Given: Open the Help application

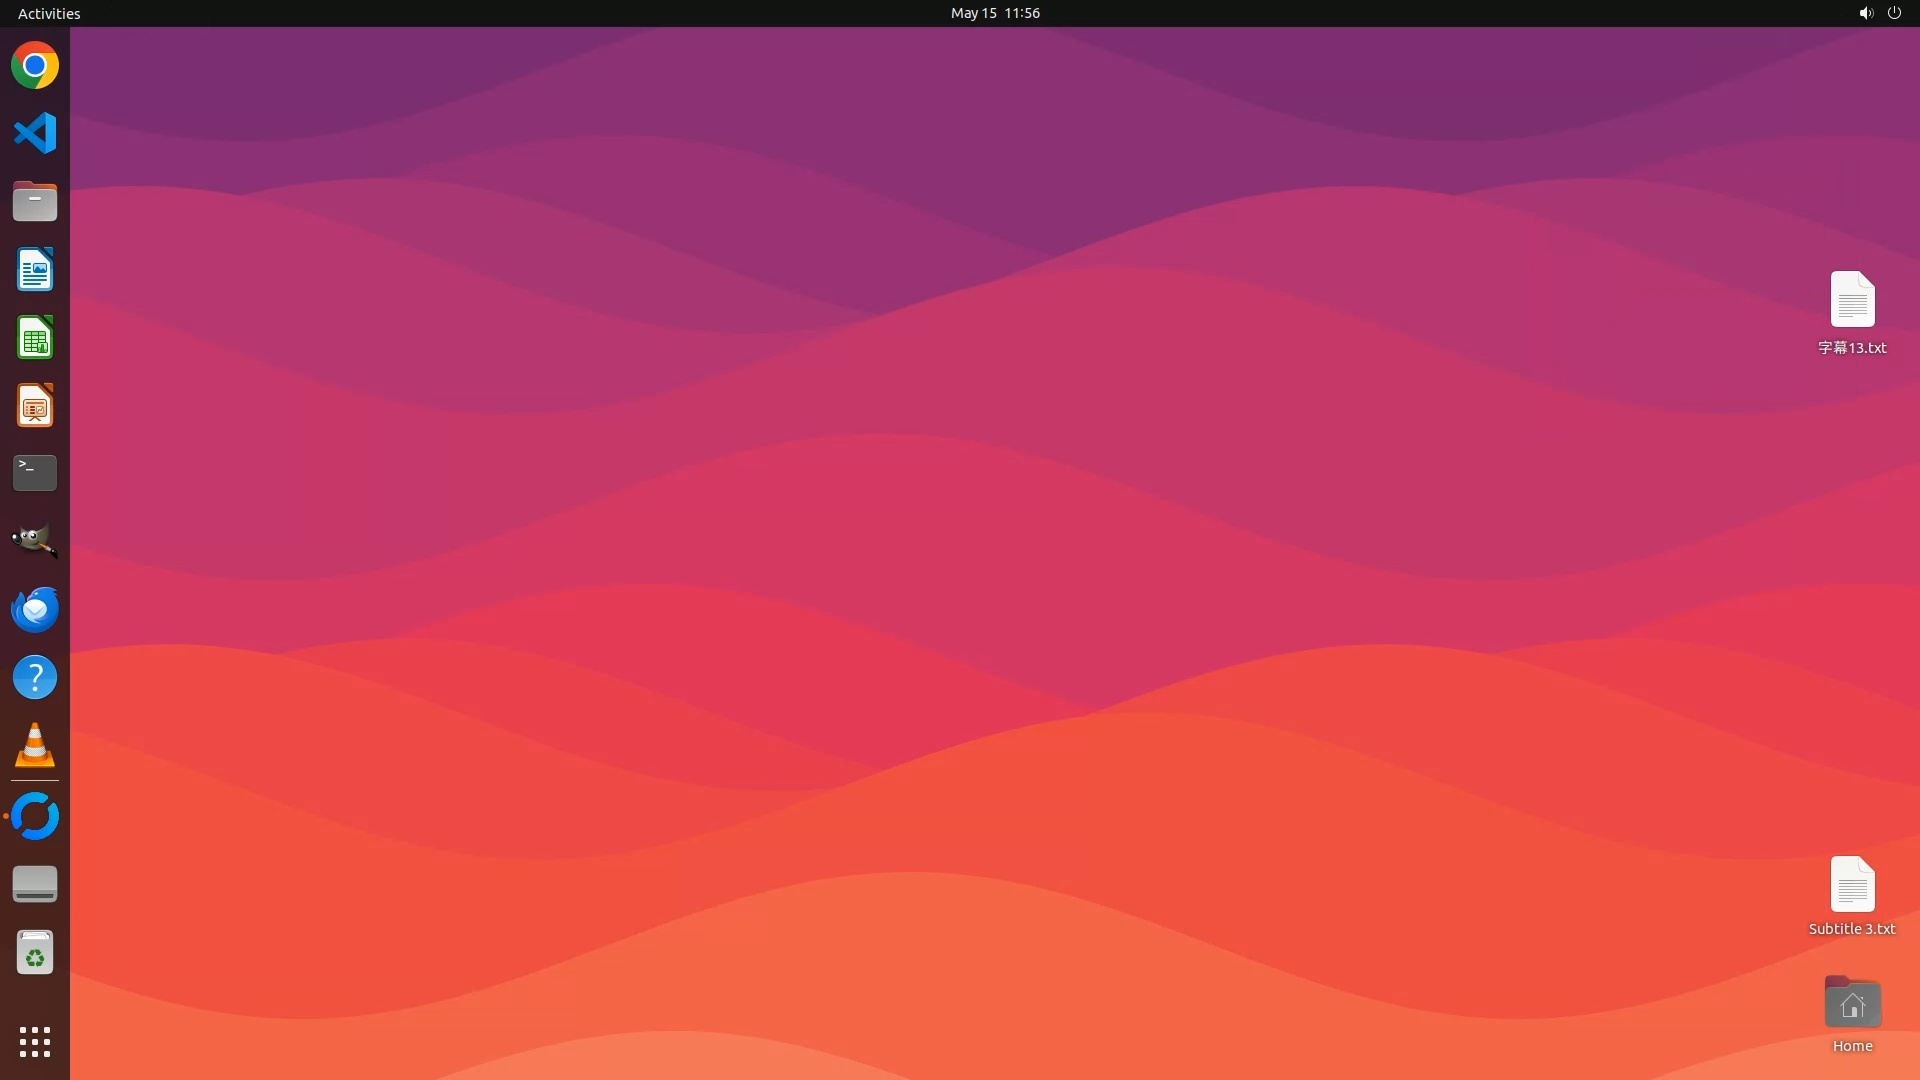Looking at the screenshot, I should click(35, 677).
